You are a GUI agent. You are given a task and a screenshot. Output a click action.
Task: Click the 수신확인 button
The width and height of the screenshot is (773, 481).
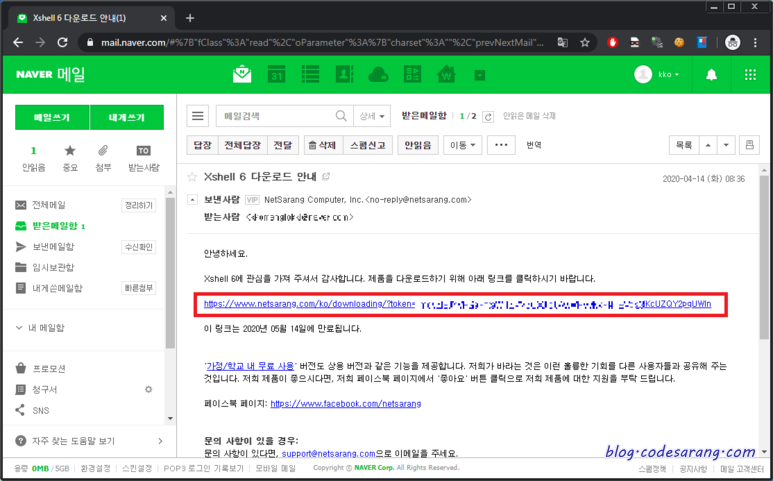[139, 247]
